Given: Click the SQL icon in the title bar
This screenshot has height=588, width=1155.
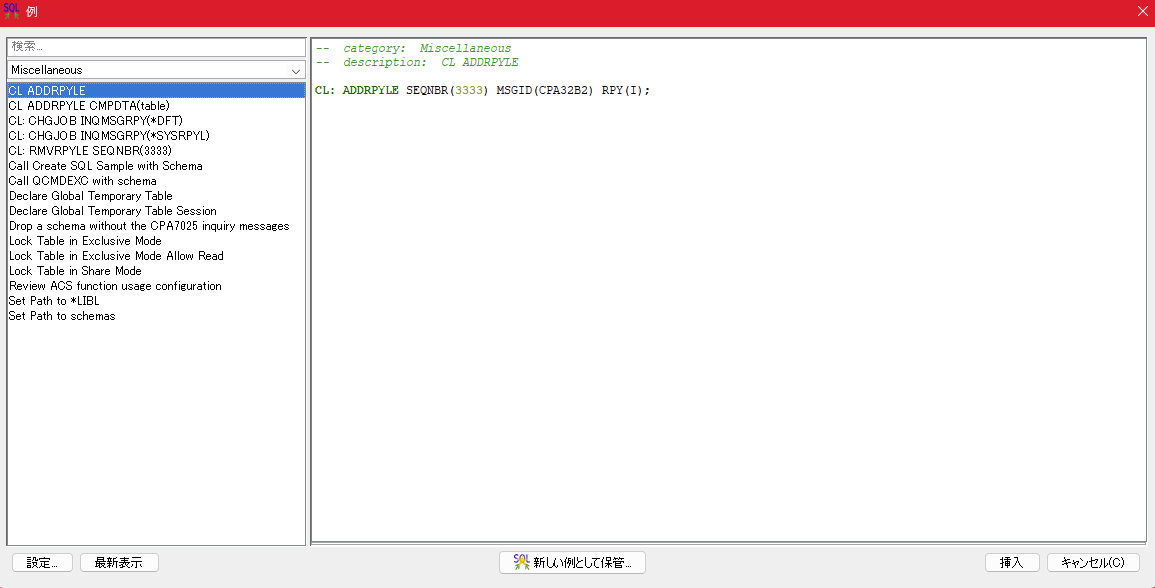Looking at the screenshot, I should pyautogui.click(x=11, y=11).
